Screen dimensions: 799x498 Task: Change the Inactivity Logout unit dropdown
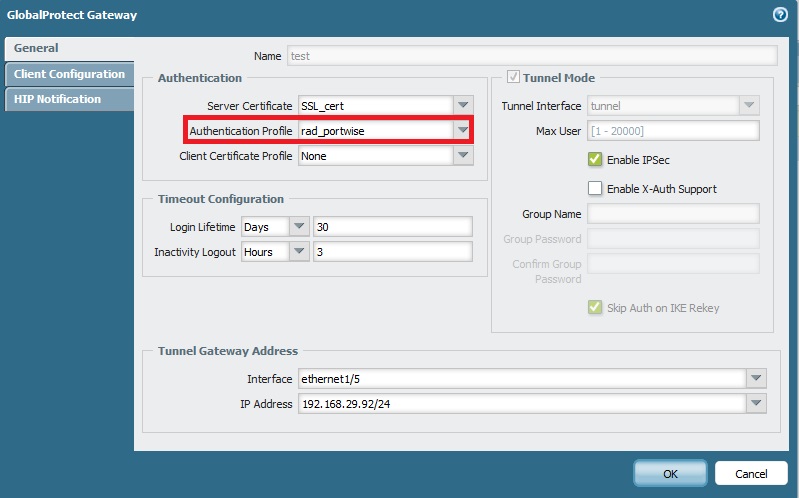click(x=298, y=252)
